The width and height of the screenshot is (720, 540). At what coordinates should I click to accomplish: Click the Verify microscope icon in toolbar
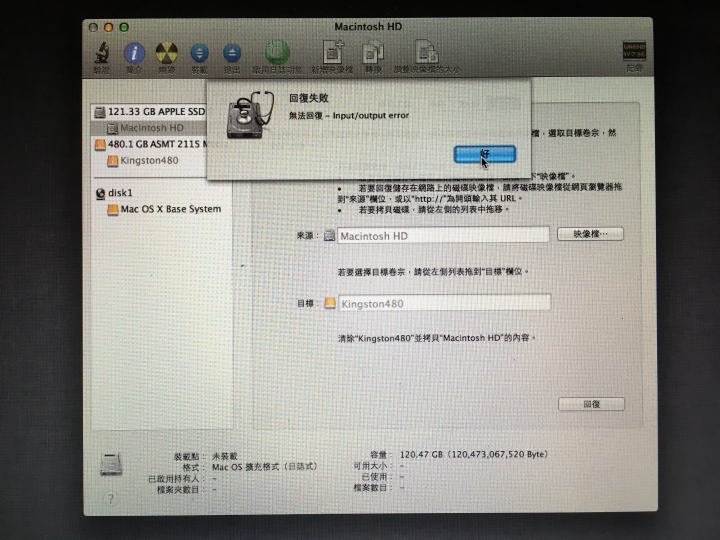point(102,53)
